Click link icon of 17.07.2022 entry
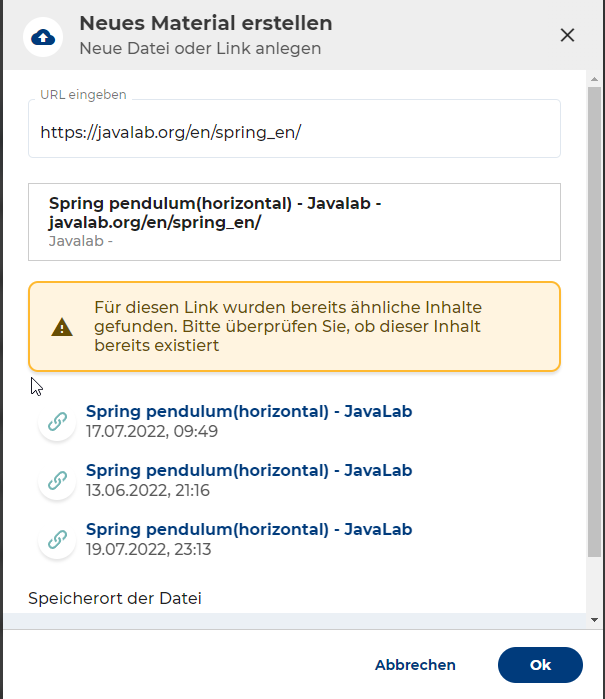Screen dimensions: 605x699 [x=57, y=422]
